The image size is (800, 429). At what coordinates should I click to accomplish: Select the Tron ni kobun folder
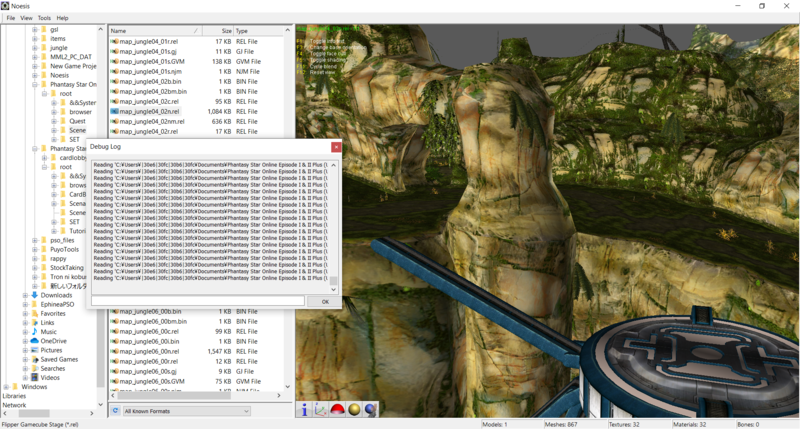click(x=68, y=277)
